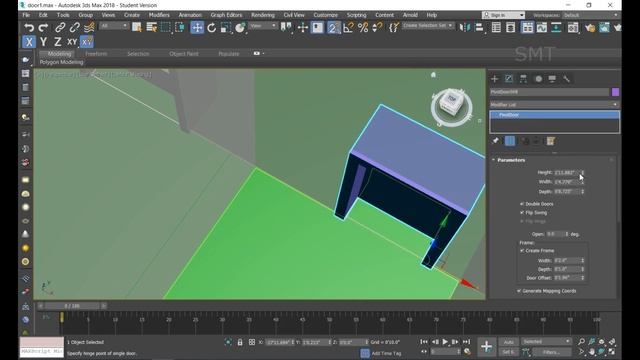Open the Sign In dropdown
This screenshot has height=360, width=640.
(x=503, y=15)
